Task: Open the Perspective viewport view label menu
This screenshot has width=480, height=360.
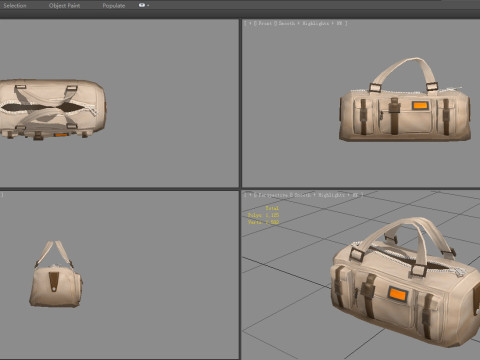Action: [274, 195]
